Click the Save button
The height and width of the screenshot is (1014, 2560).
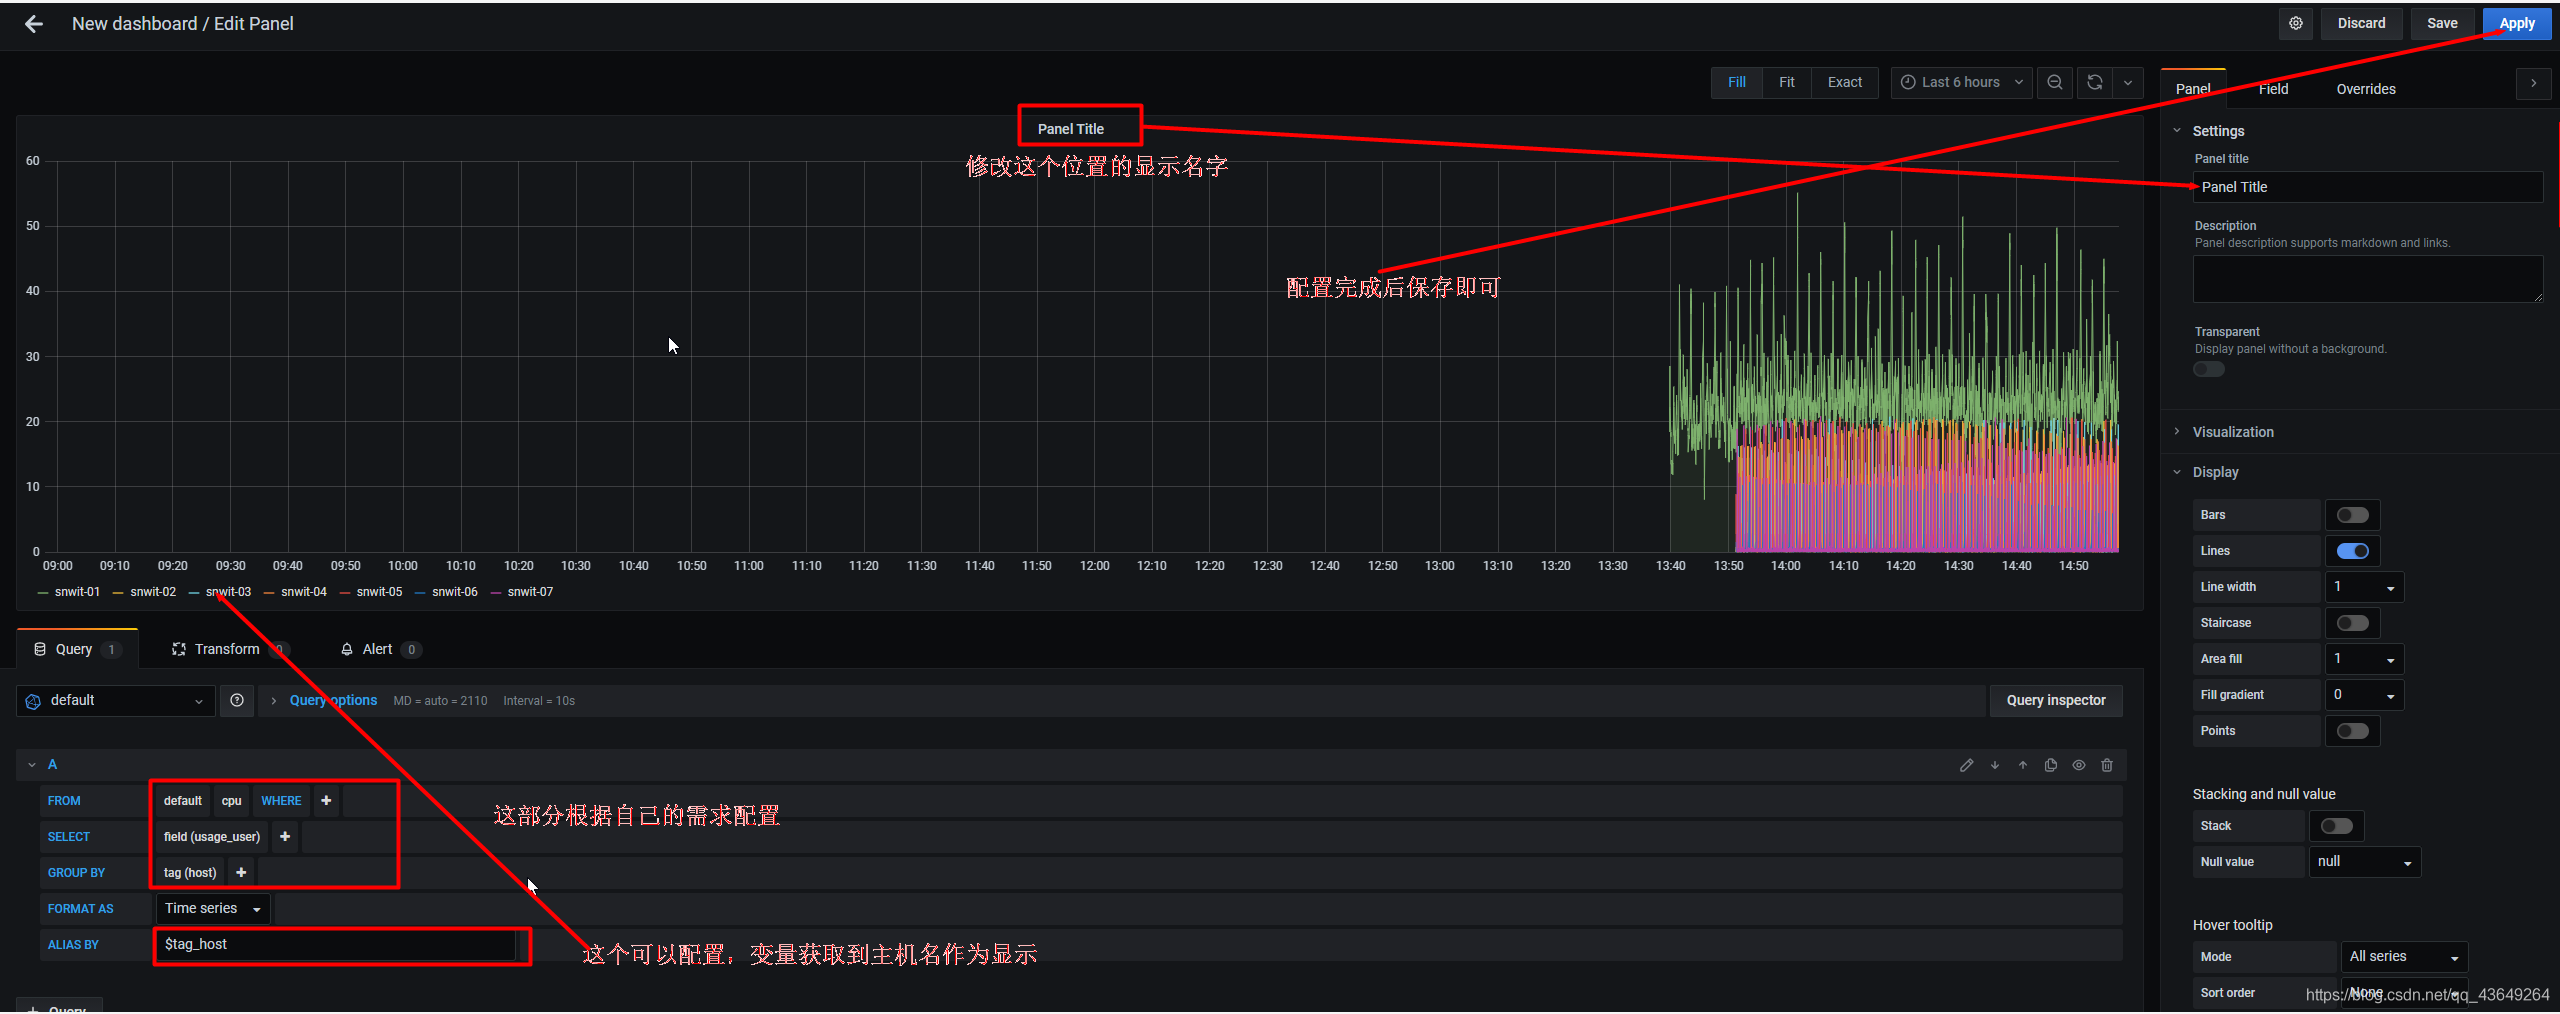pos(2442,23)
